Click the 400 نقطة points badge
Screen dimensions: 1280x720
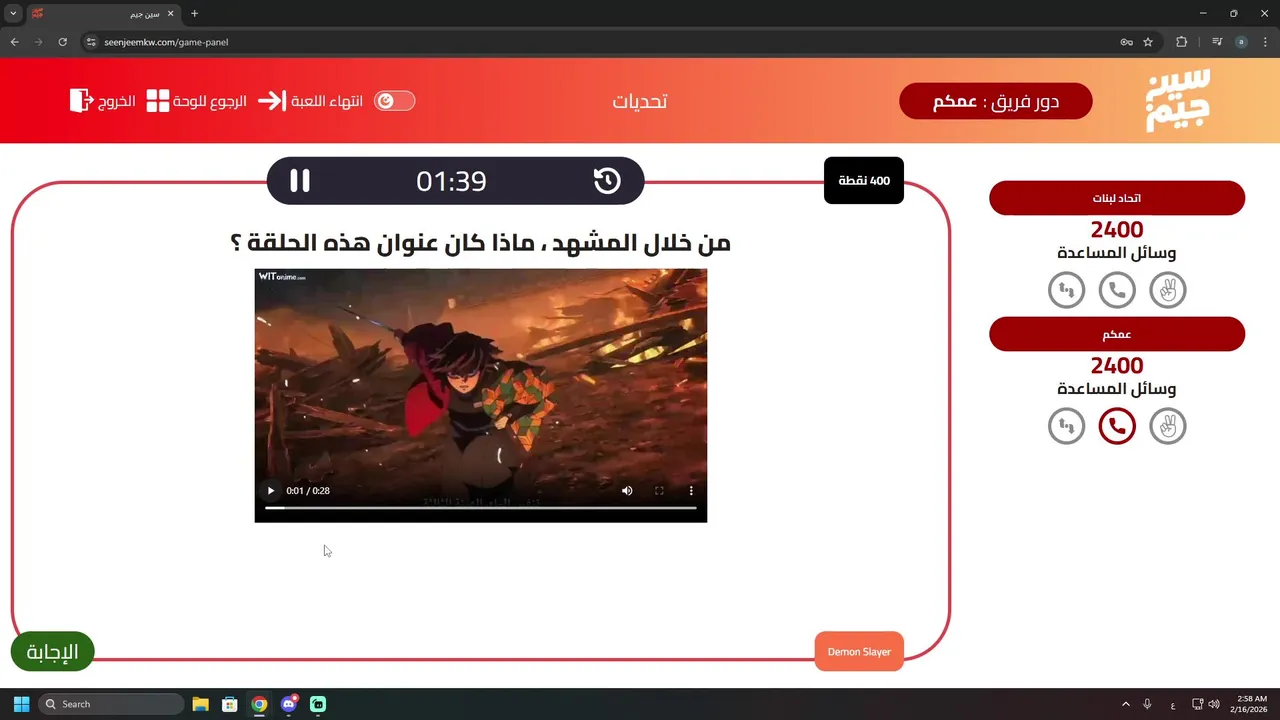click(864, 181)
